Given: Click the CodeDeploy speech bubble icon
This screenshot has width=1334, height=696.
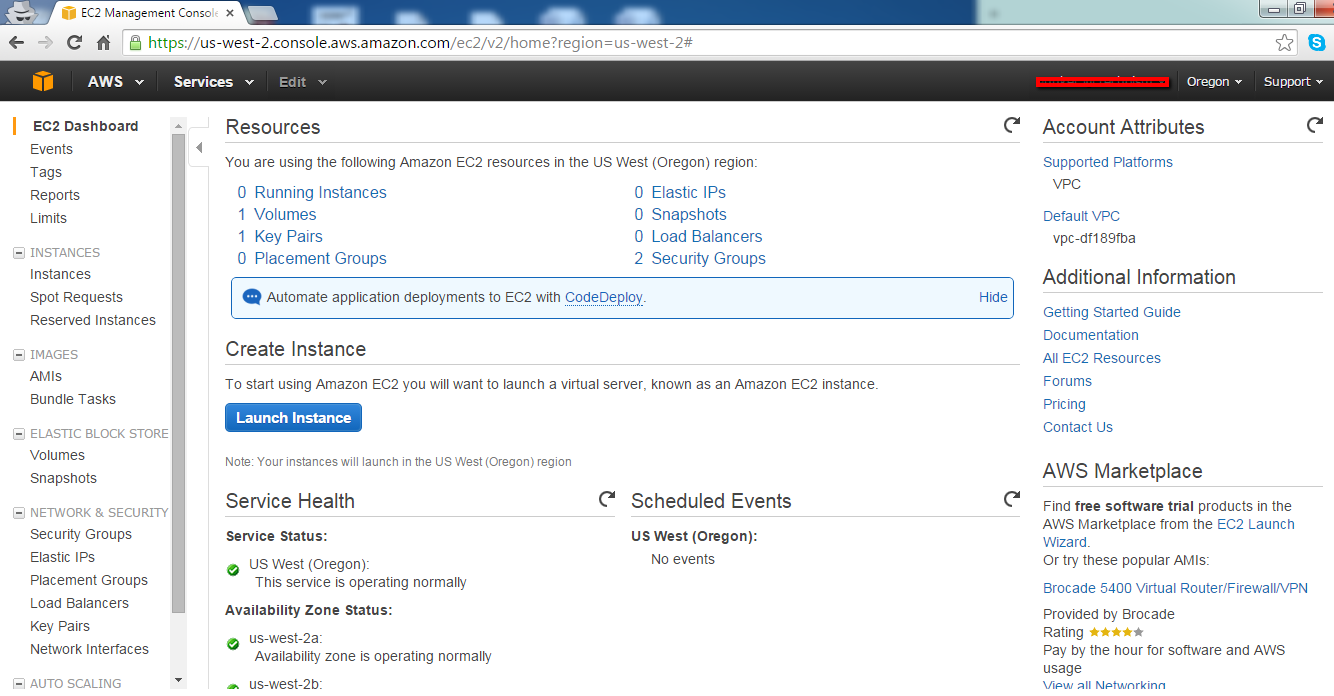Looking at the screenshot, I should [252, 297].
